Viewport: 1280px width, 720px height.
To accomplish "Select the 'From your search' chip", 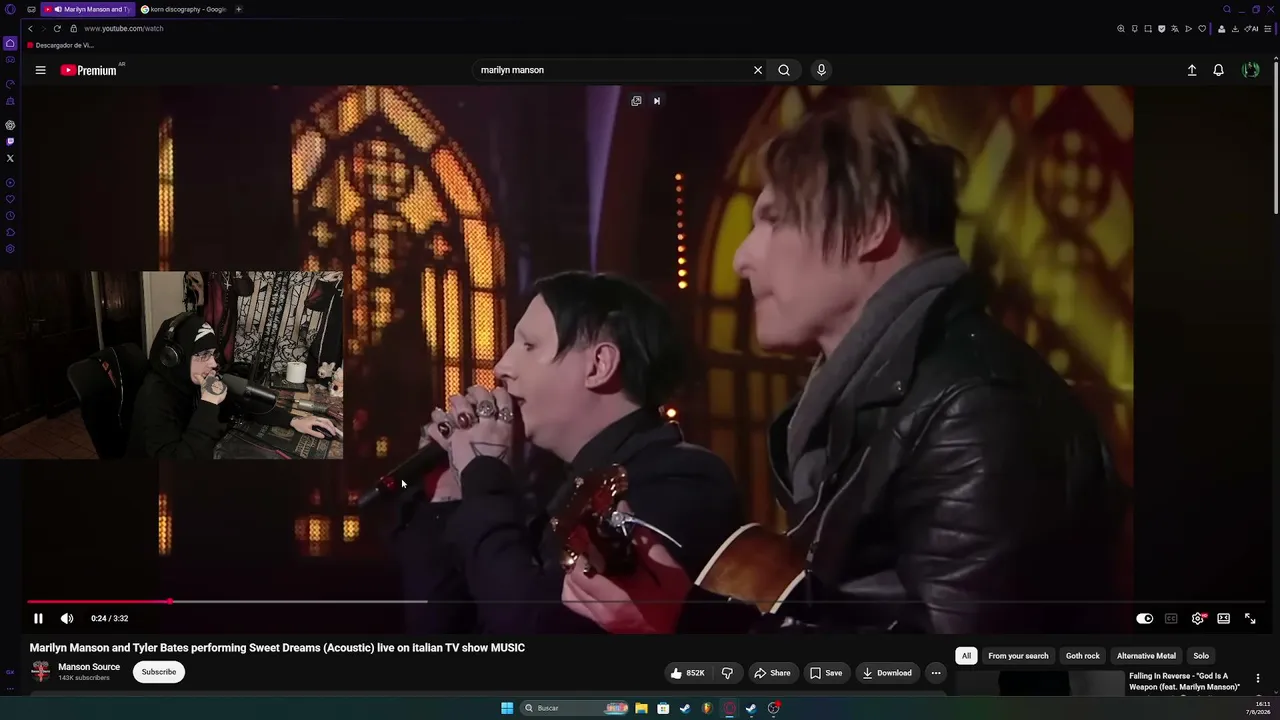I will [x=1018, y=656].
